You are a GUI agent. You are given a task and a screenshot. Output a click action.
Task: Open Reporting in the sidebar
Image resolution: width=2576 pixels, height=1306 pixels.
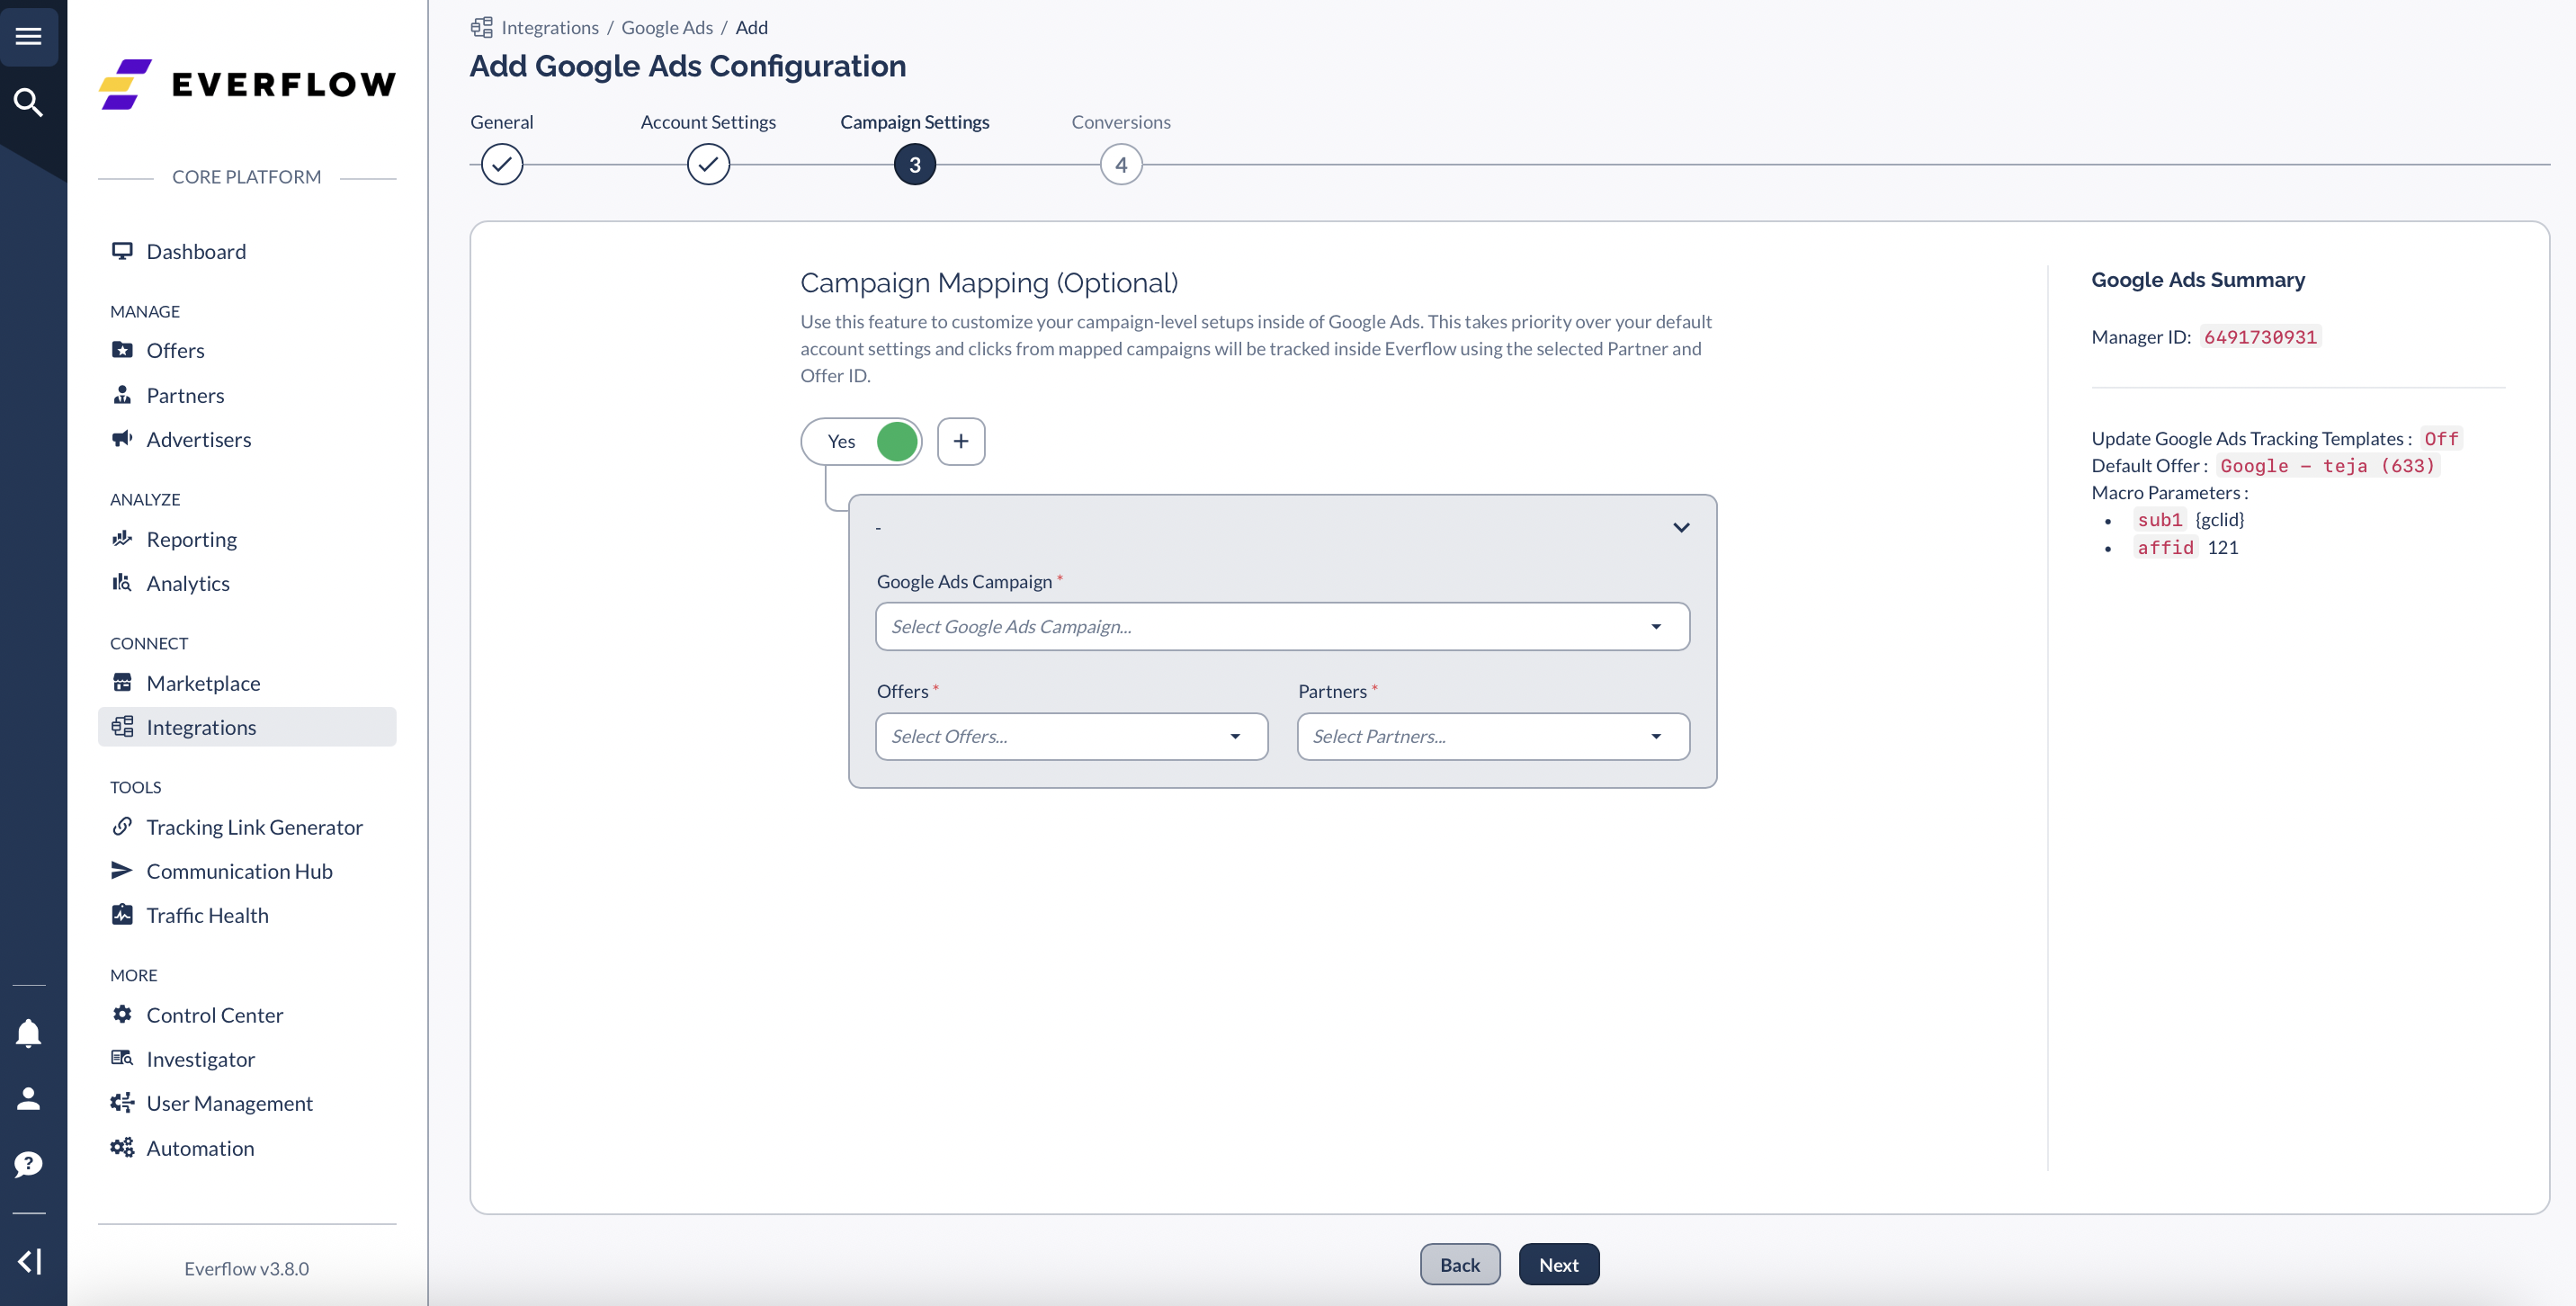tap(247, 539)
